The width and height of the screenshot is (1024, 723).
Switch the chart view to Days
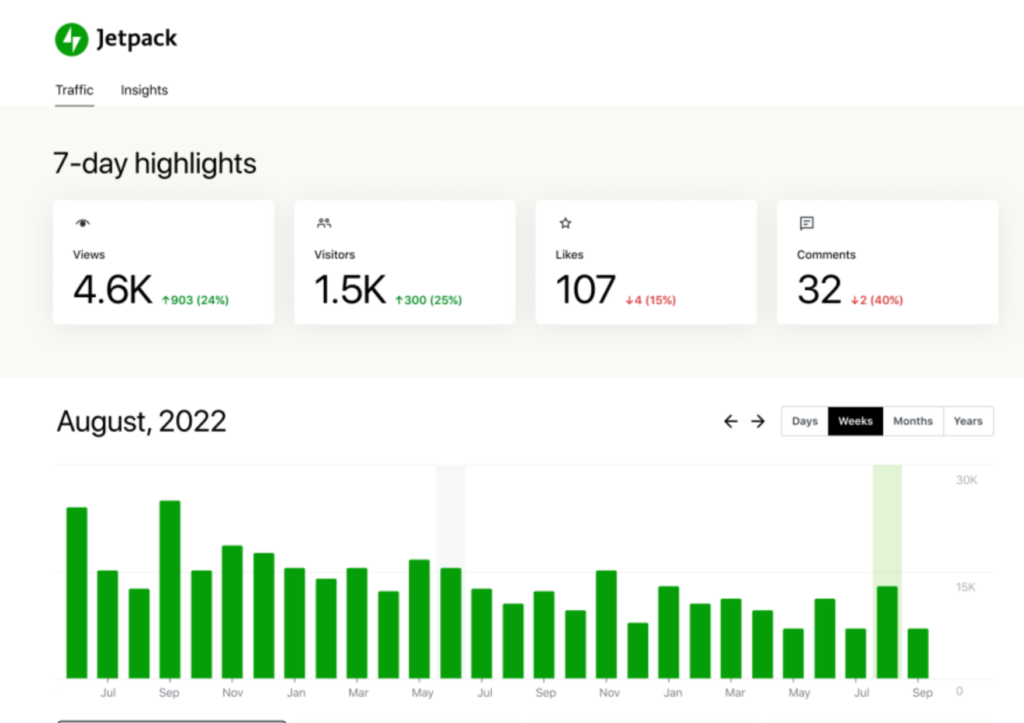(x=804, y=421)
